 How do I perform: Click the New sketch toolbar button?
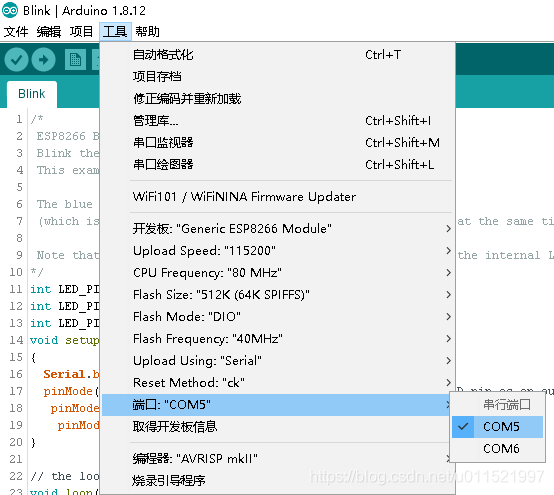[x=75, y=60]
